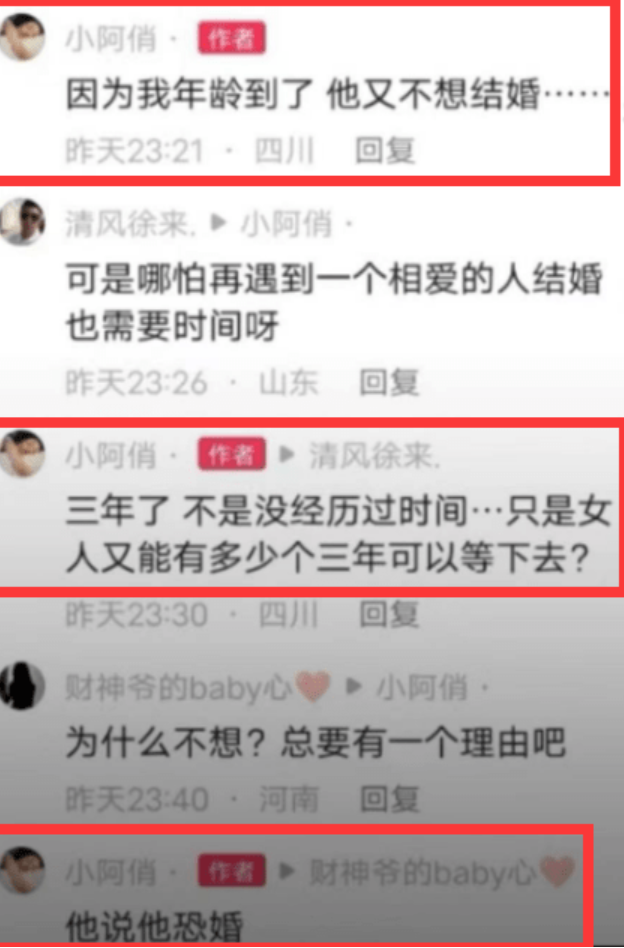Reply to the comment posted from 河南
This screenshot has height=948, width=624.
(390, 799)
